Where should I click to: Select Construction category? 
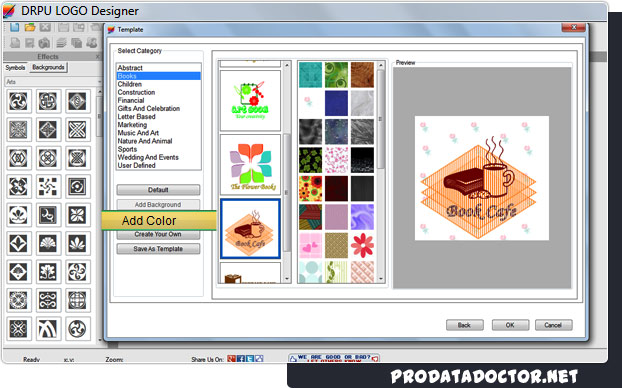158,92
